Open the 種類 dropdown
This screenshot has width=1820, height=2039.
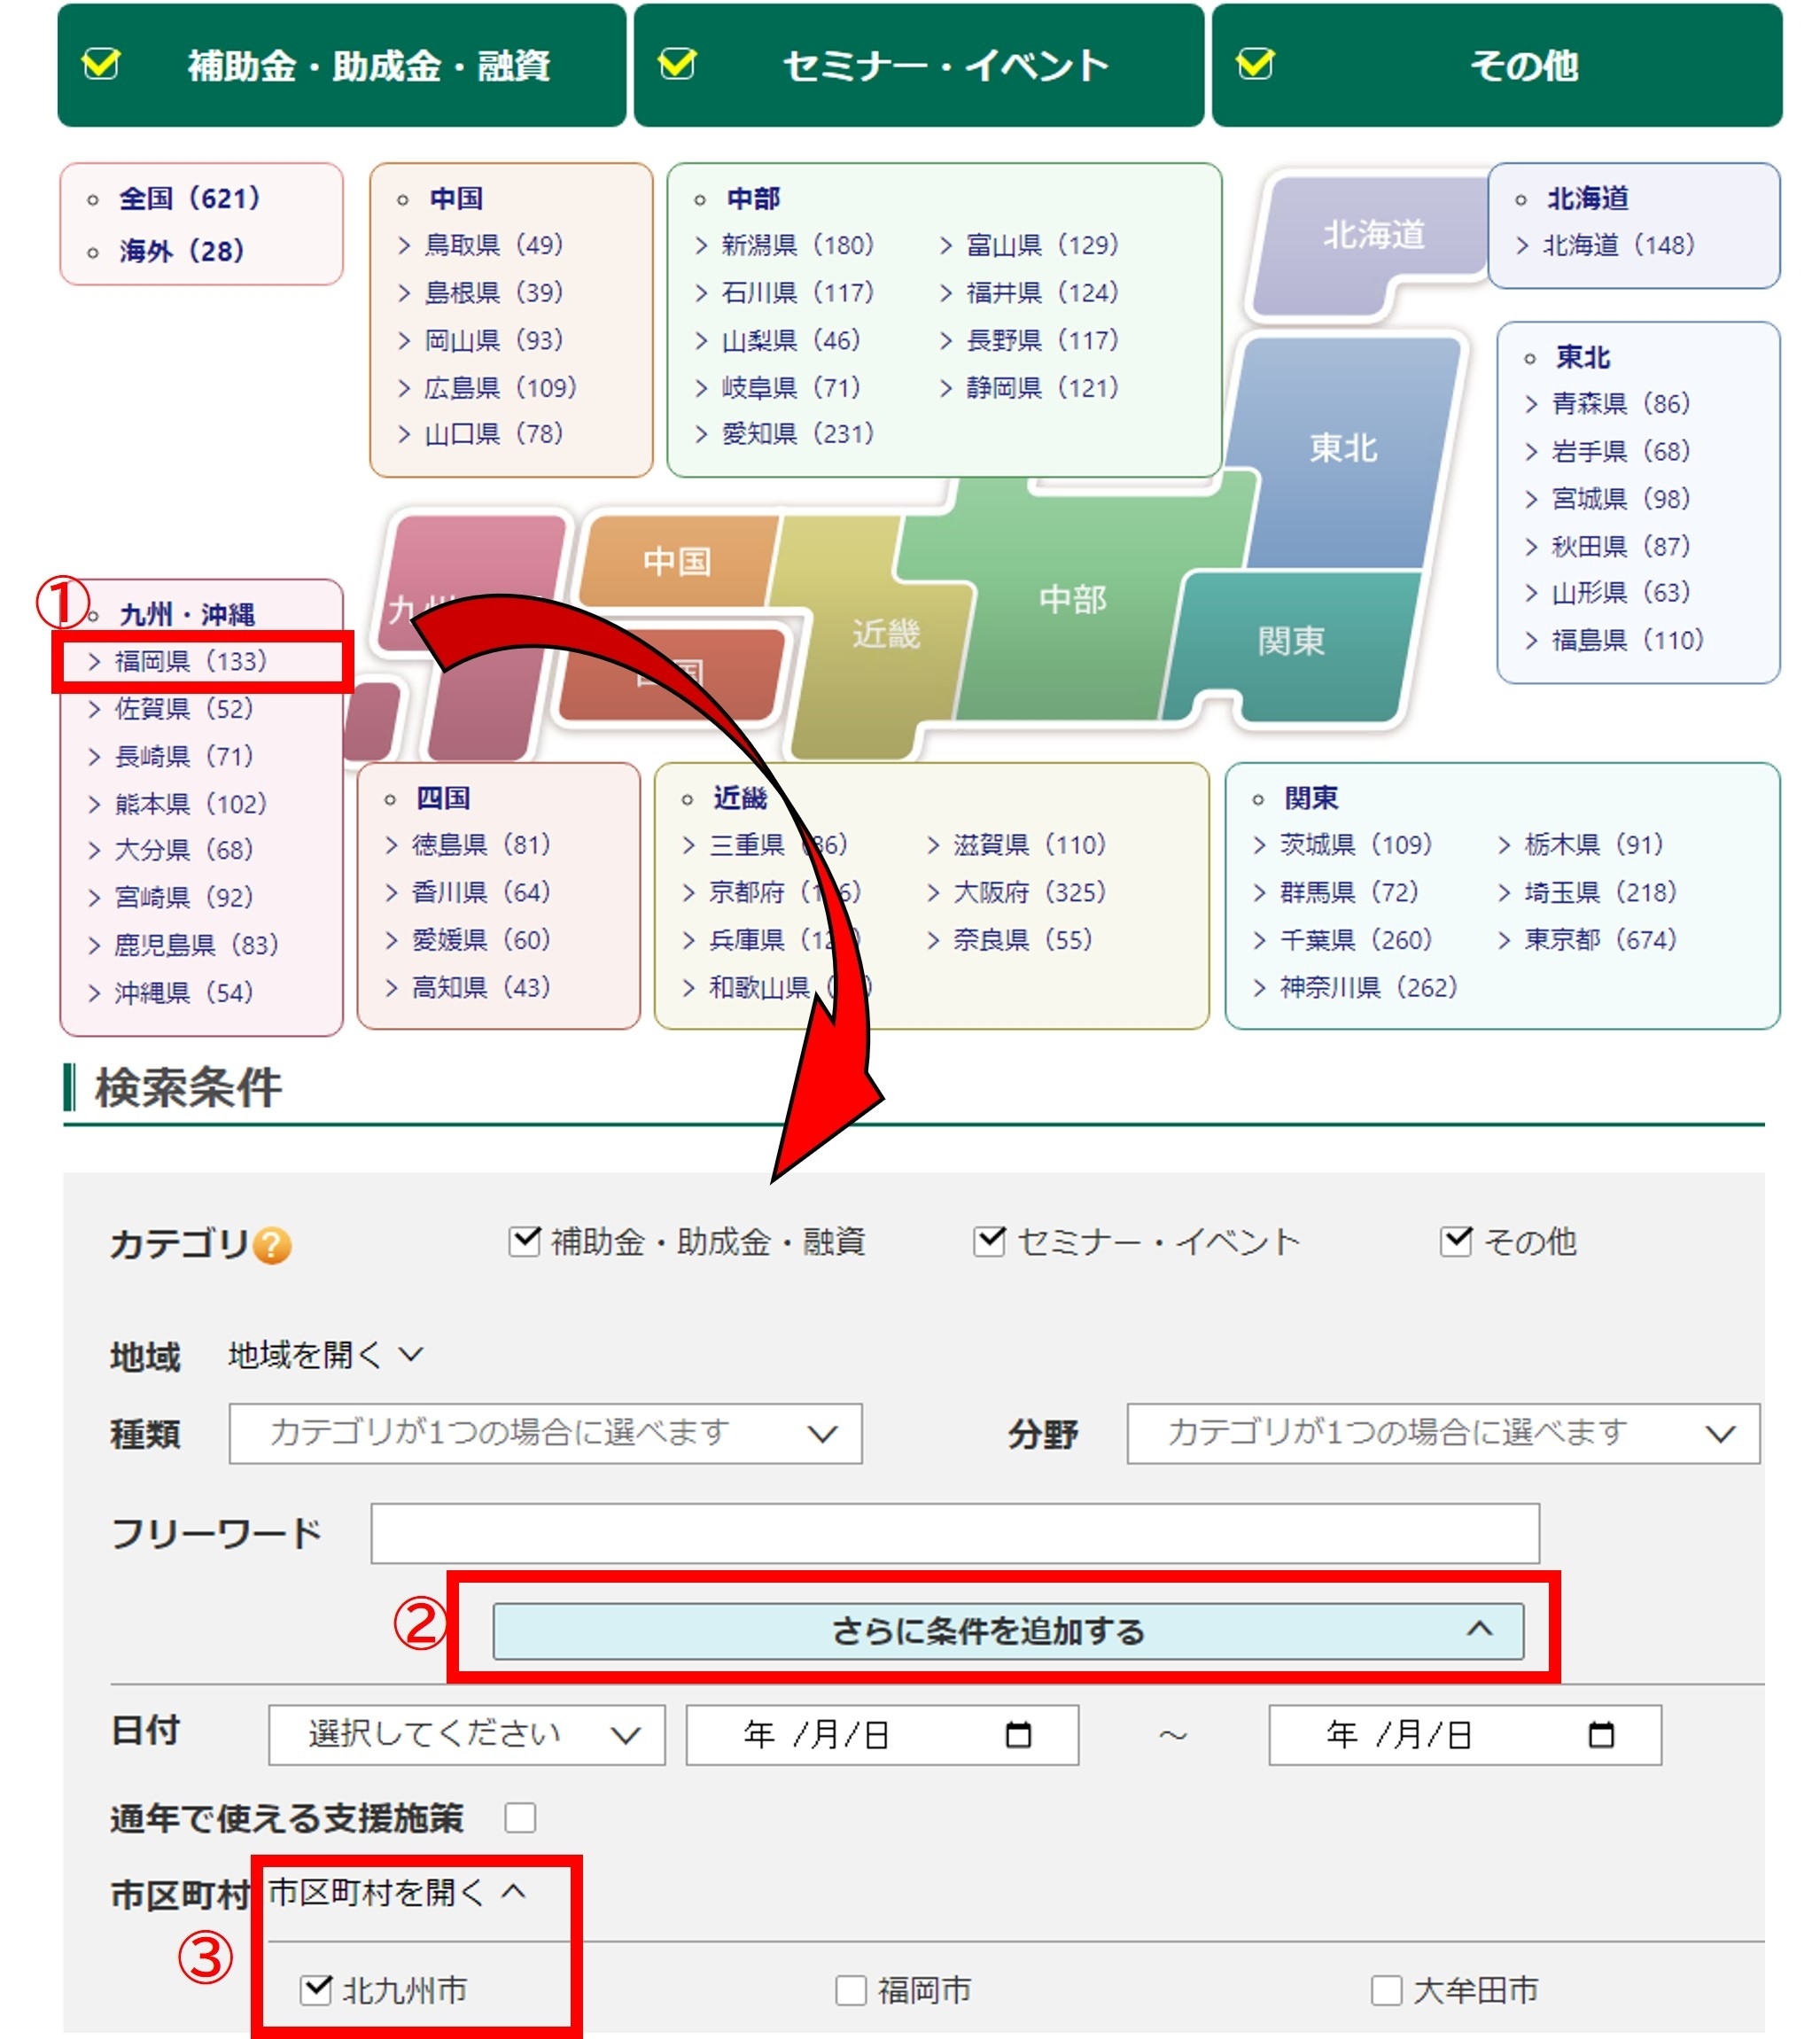[x=545, y=1434]
